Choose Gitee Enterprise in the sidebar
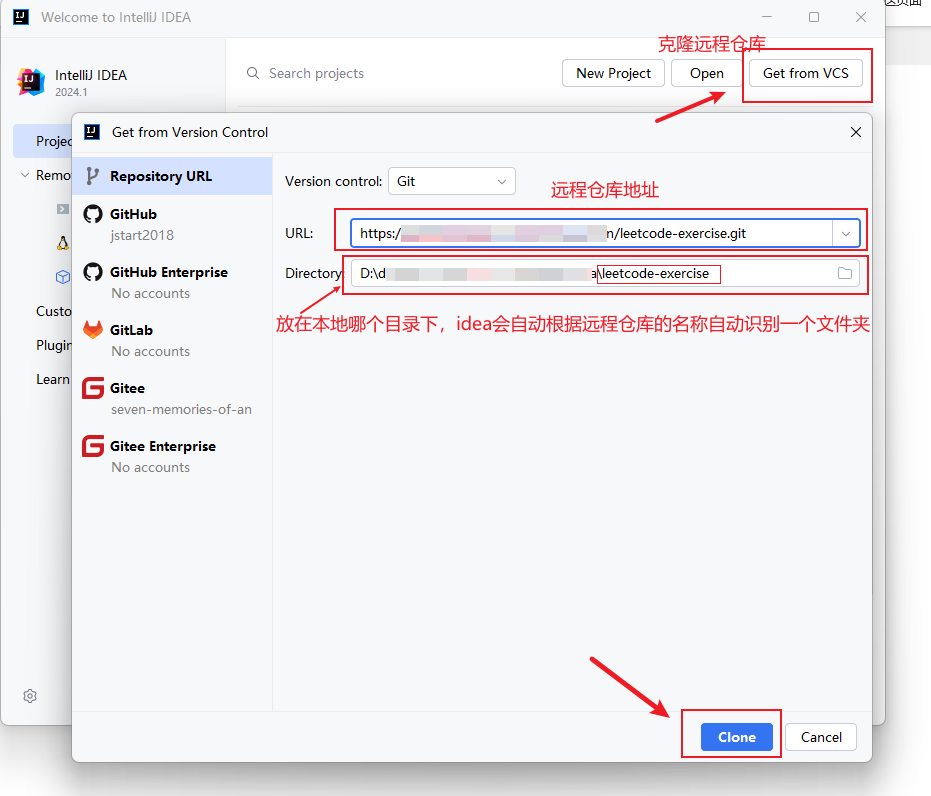Image resolution: width=931 pixels, height=796 pixels. point(172,456)
